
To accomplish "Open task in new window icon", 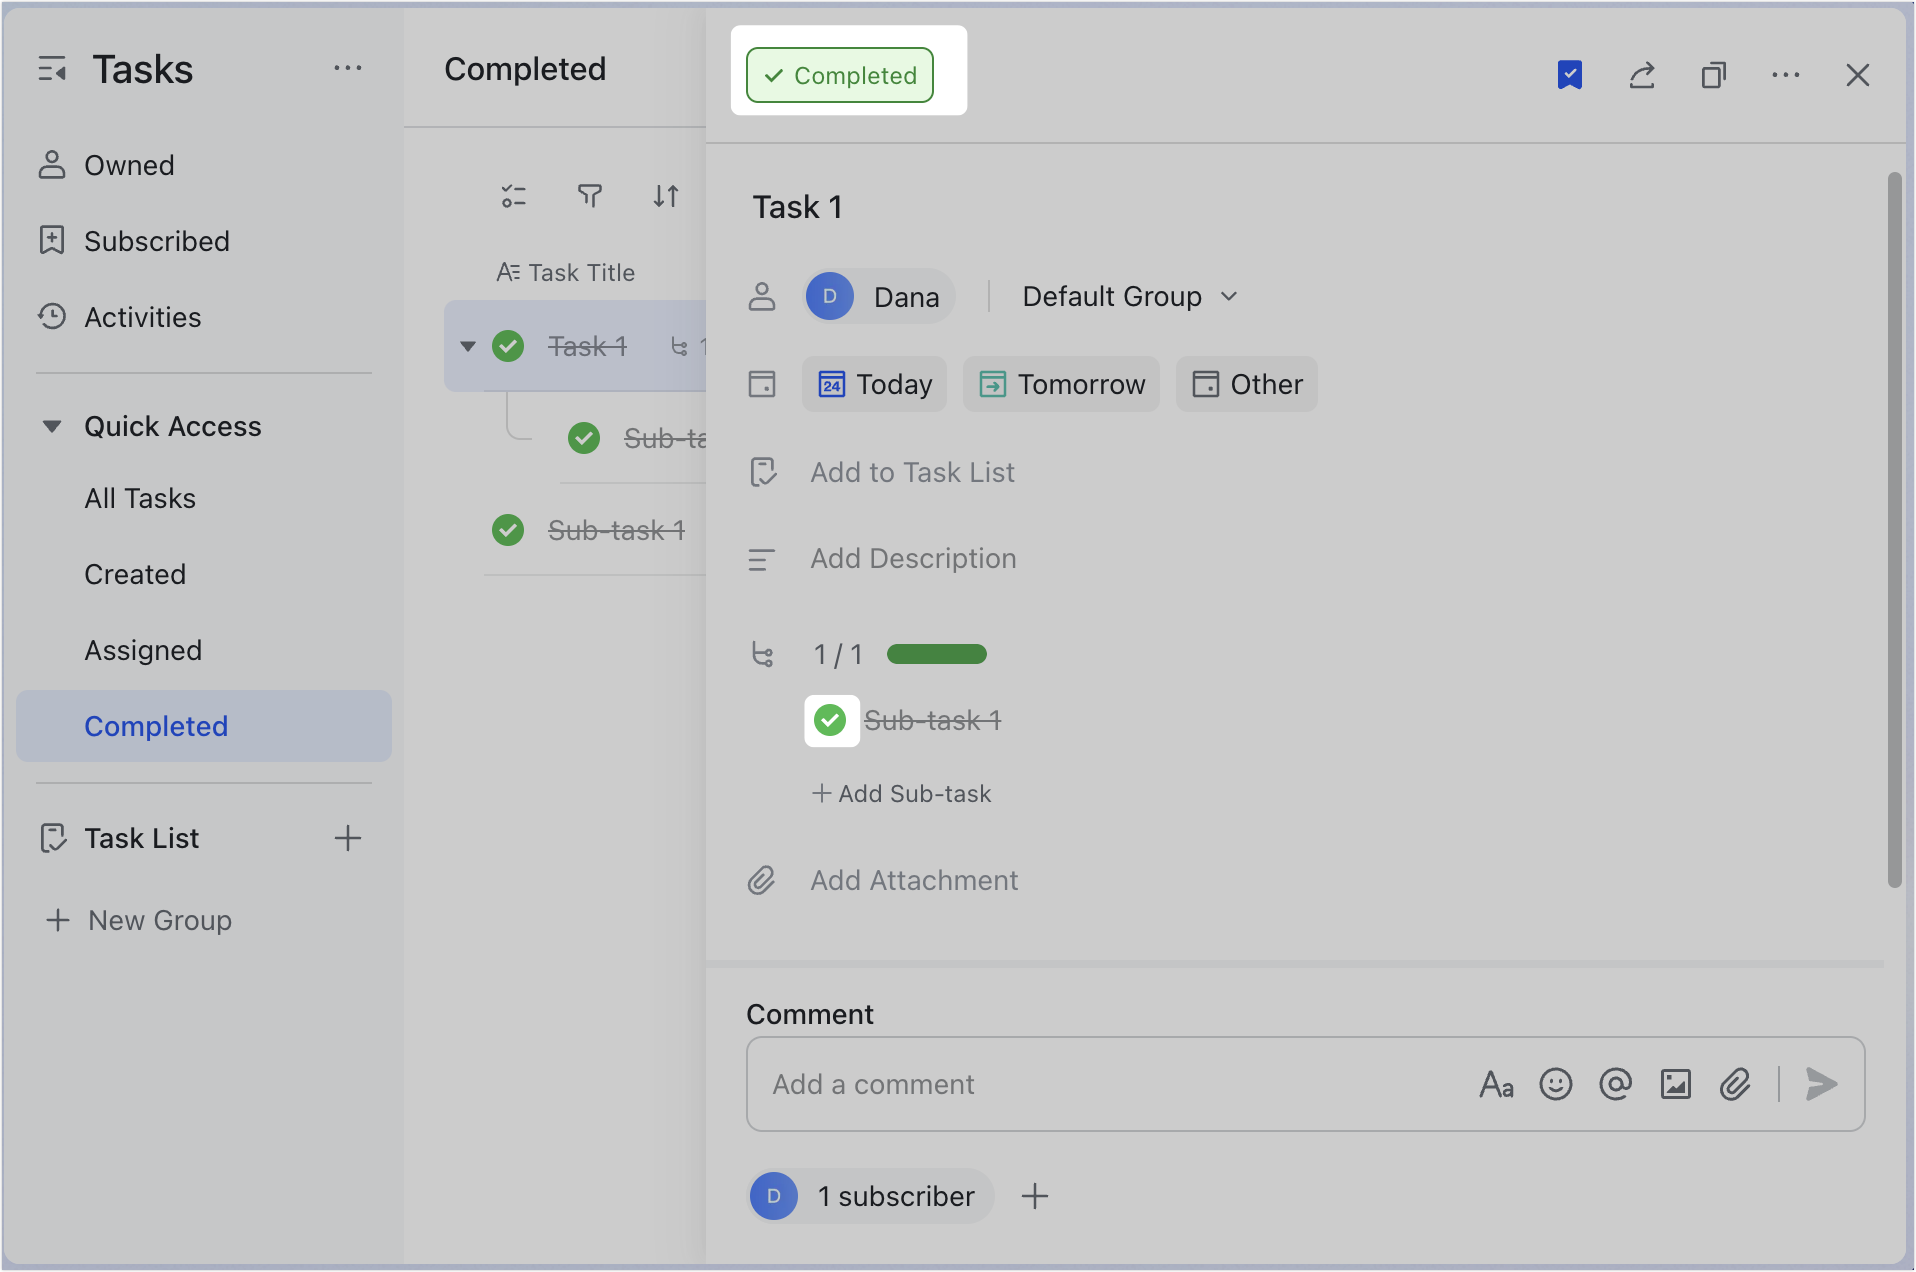I will [1714, 75].
